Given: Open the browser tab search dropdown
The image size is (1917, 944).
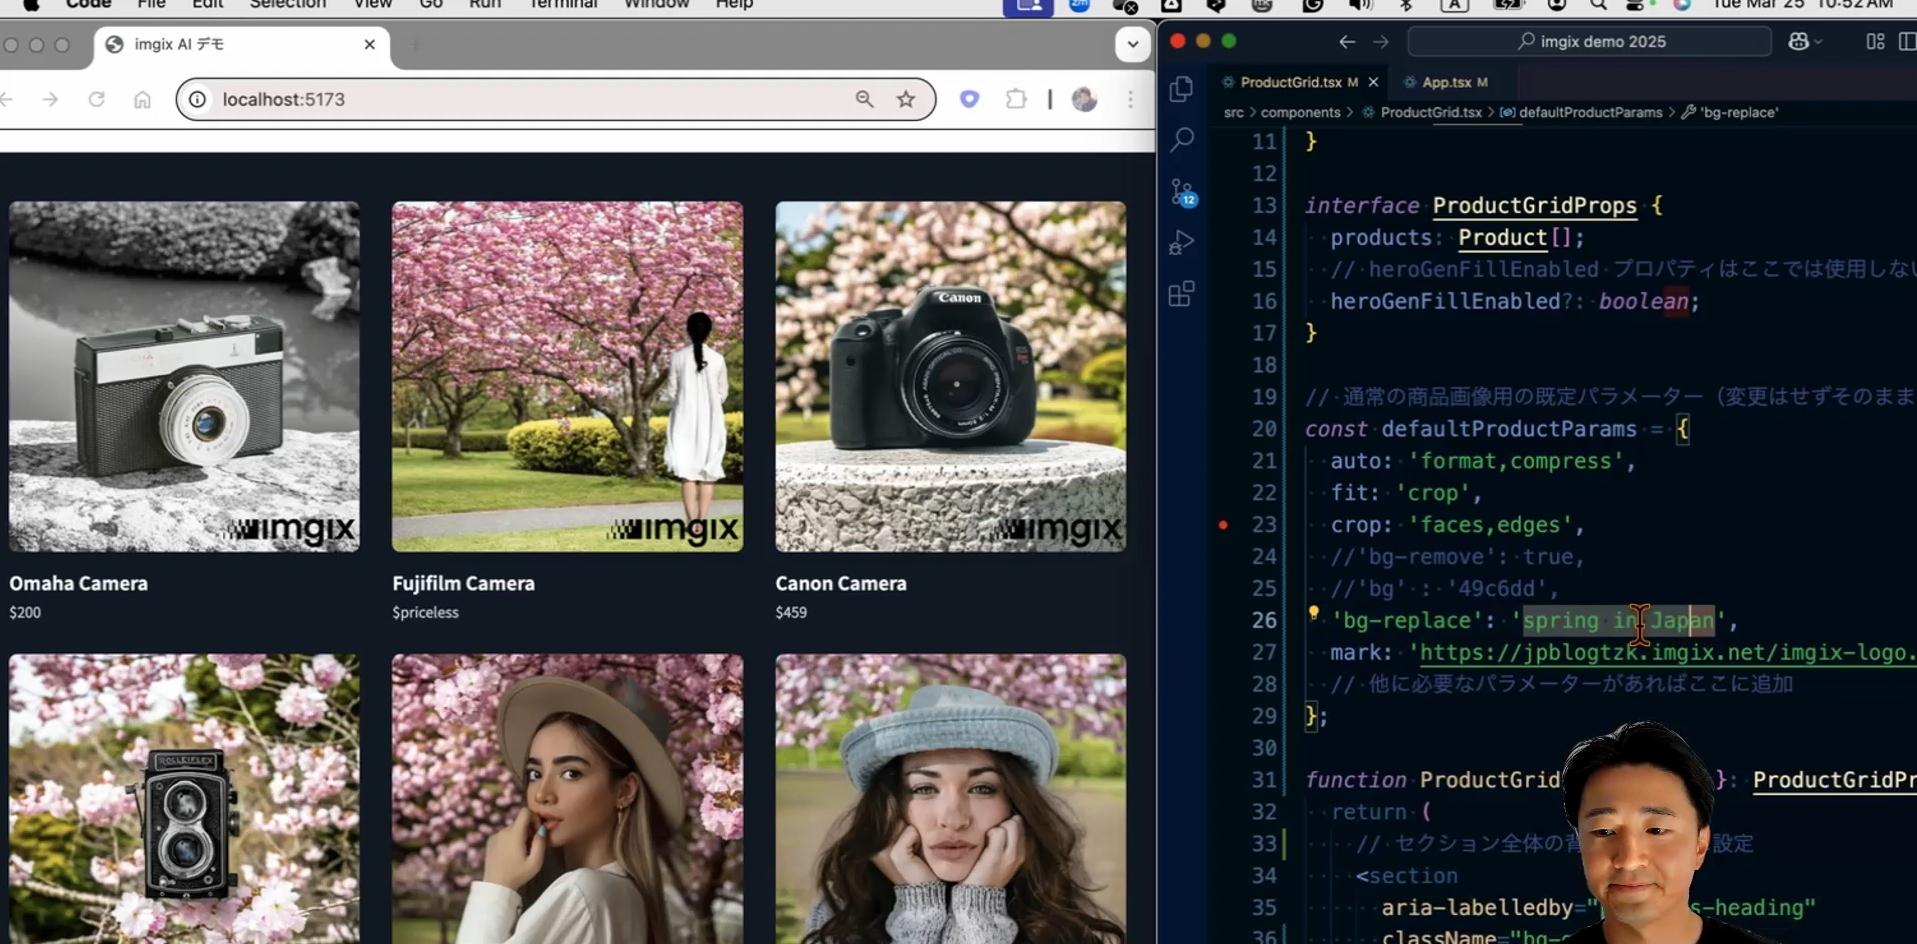Looking at the screenshot, I should pyautogui.click(x=1132, y=44).
